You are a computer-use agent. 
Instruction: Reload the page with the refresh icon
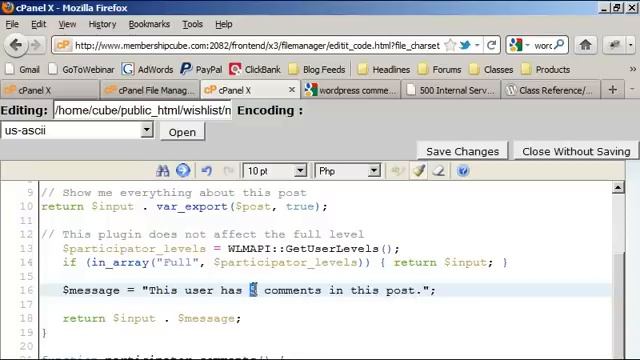(x=491, y=45)
